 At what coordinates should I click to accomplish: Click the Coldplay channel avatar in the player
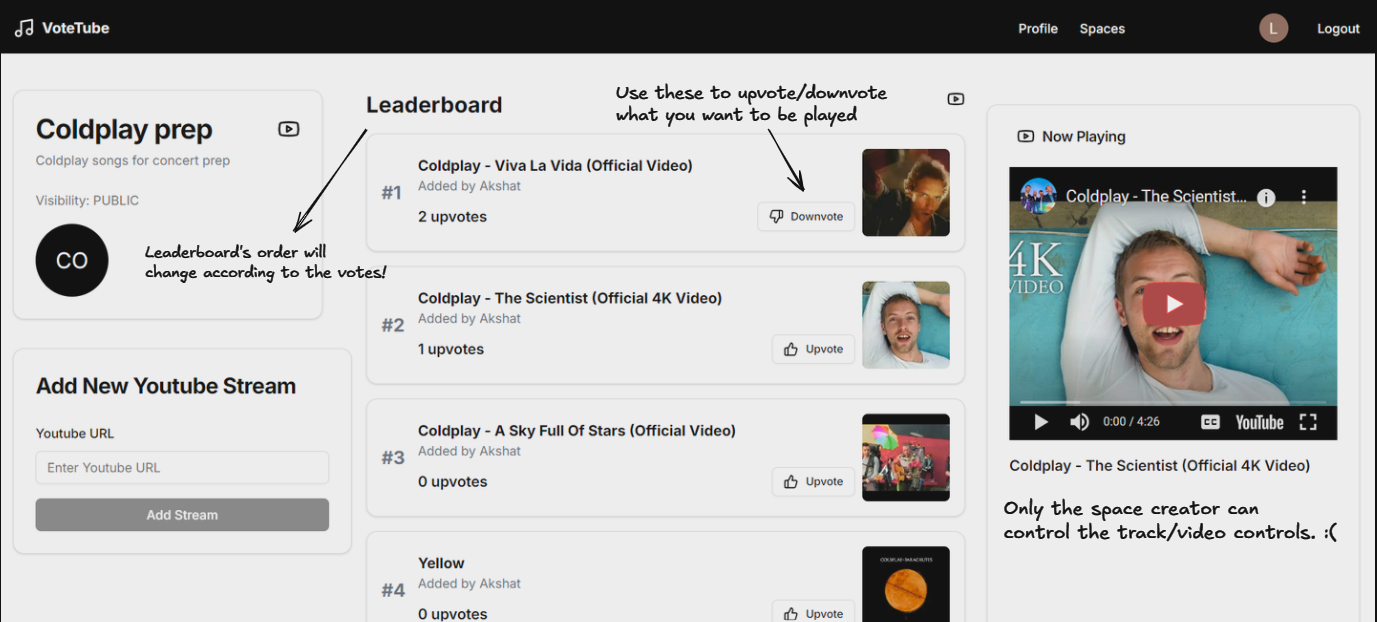[1038, 196]
